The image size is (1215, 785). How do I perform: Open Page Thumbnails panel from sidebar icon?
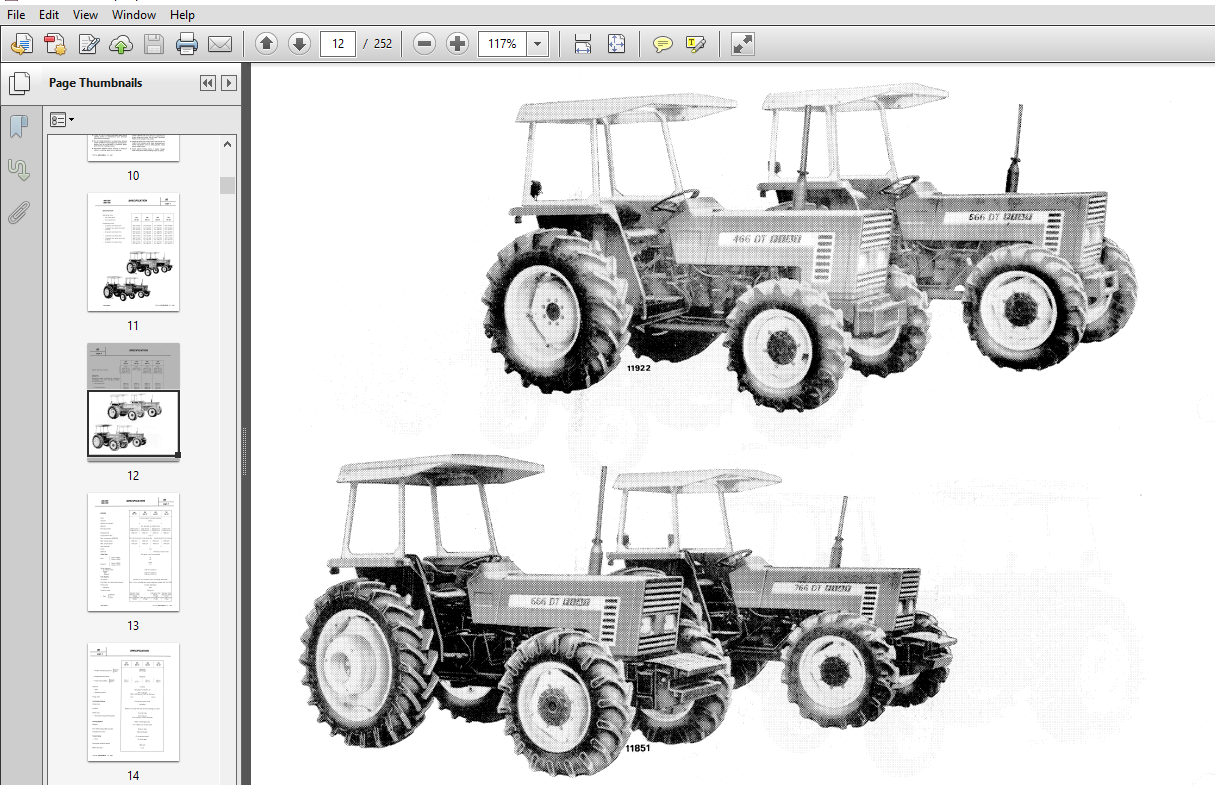click(18, 83)
